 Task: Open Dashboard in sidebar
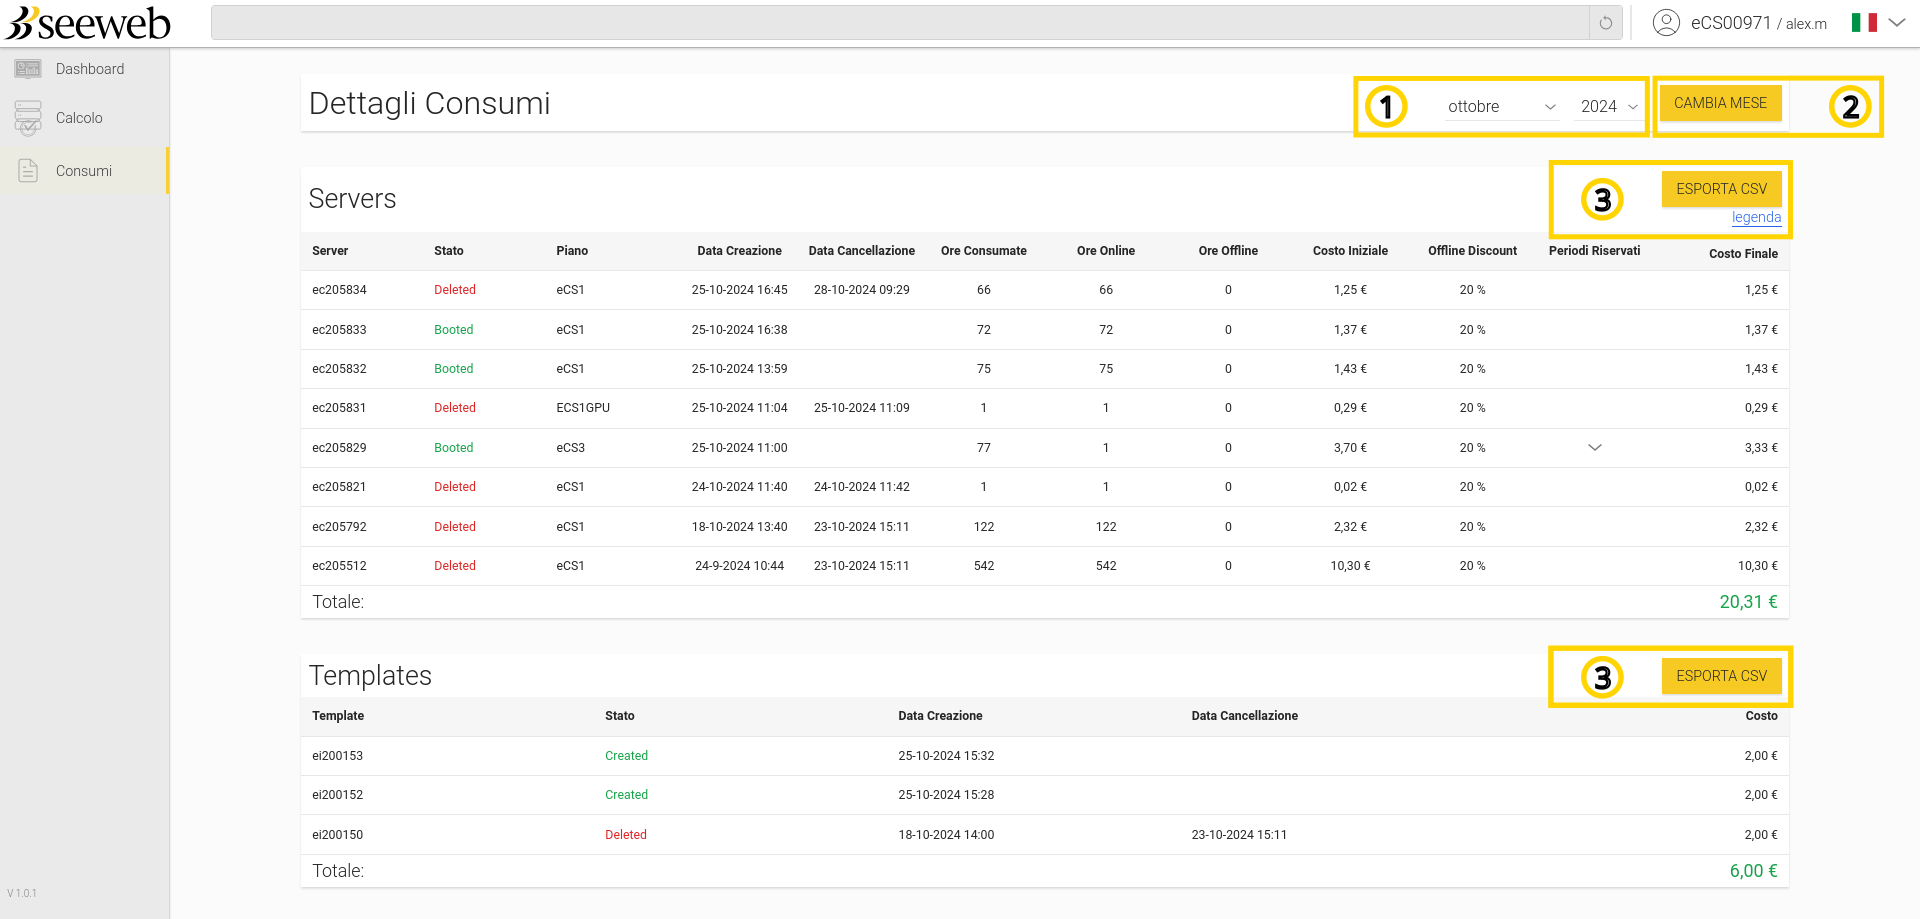(85, 69)
